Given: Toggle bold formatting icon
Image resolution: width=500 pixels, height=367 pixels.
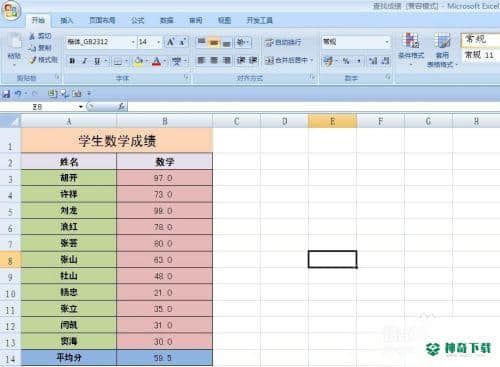Looking at the screenshot, I should click(x=72, y=61).
